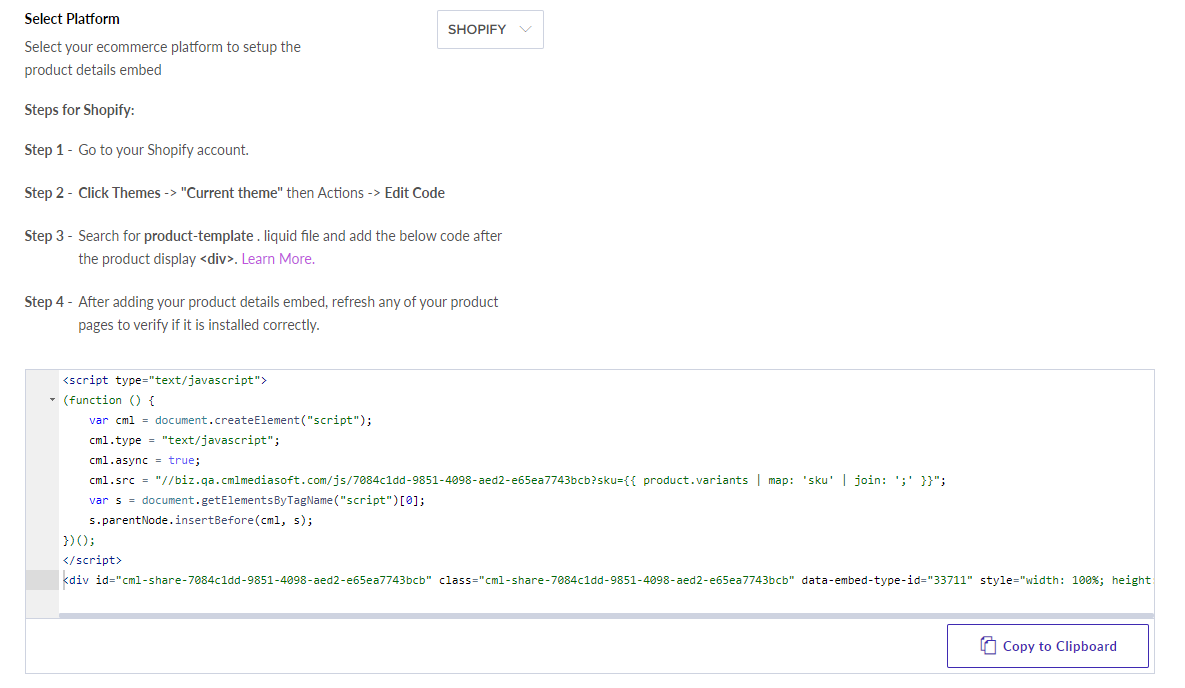Click the 'Select Platform' heading
1185x688 pixels.
pos(72,19)
